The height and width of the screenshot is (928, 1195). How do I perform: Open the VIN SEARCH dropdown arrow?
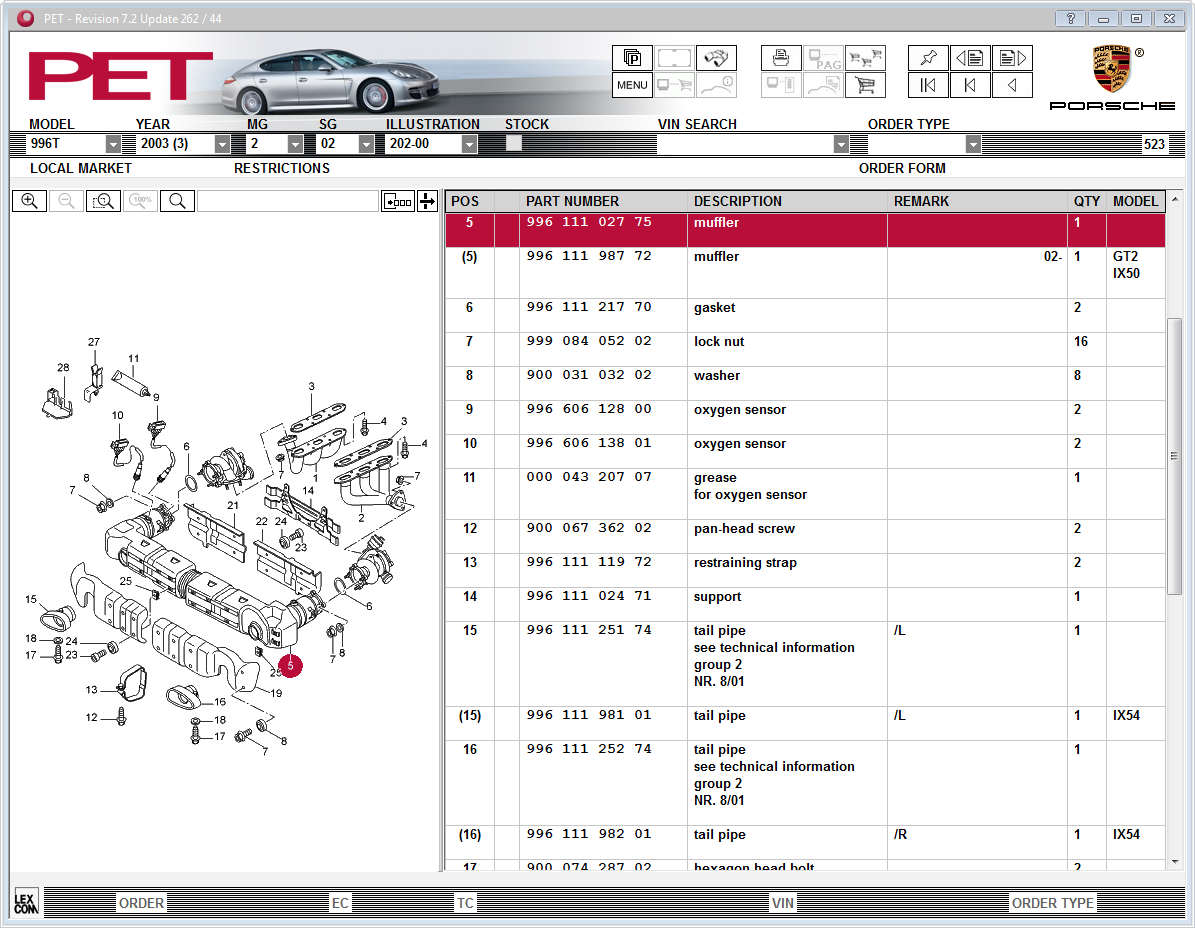[x=841, y=143]
